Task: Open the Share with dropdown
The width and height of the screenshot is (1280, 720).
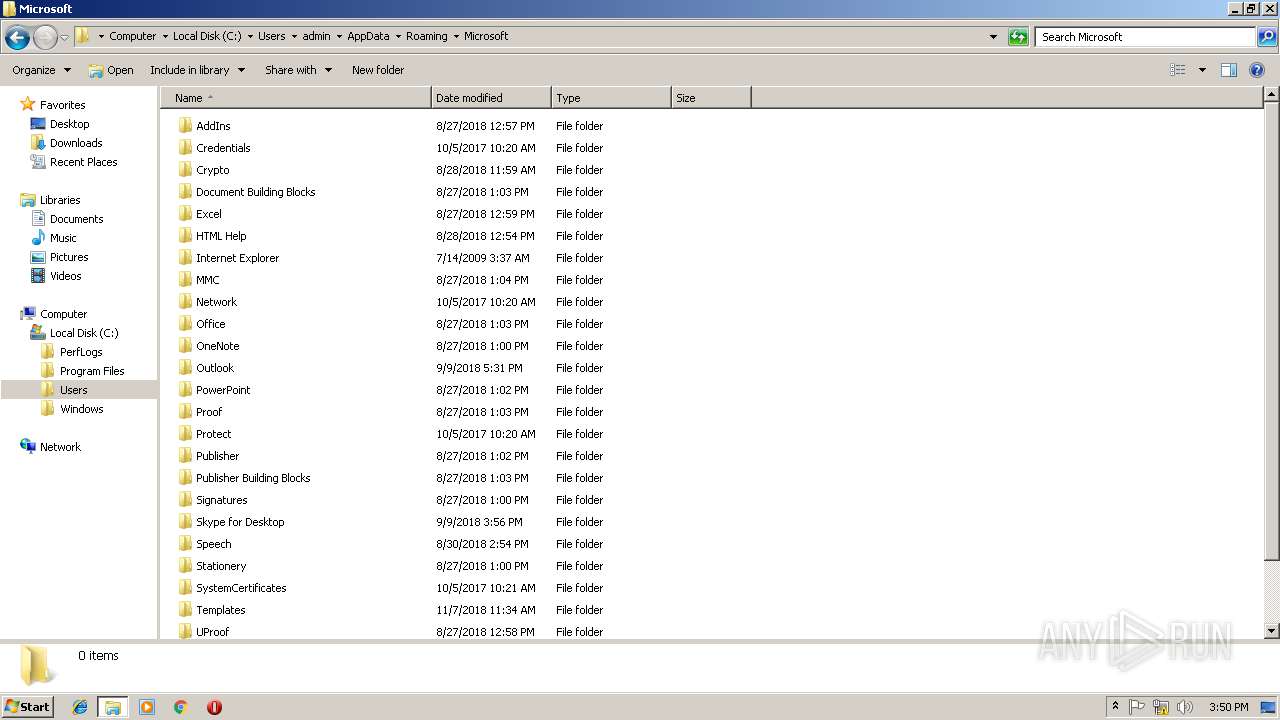Action: point(298,70)
